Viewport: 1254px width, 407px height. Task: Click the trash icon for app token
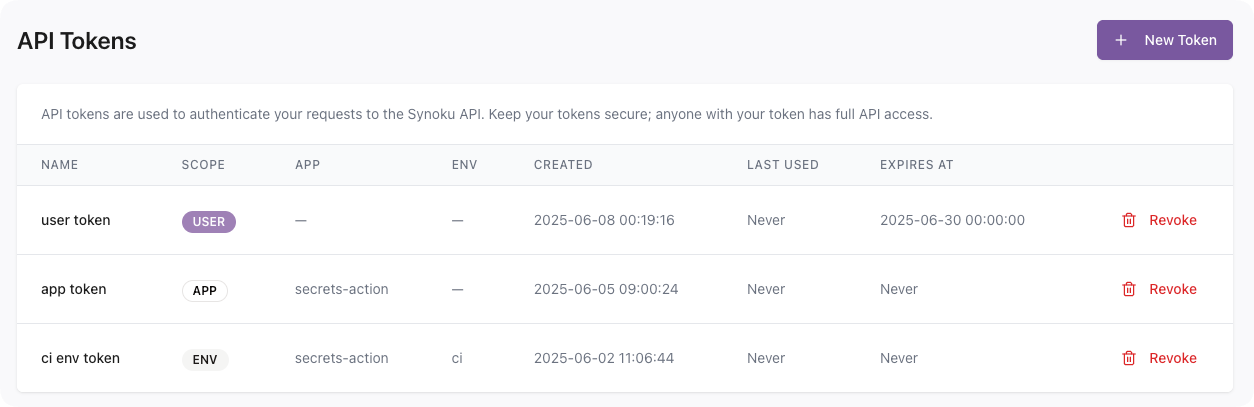point(1129,289)
